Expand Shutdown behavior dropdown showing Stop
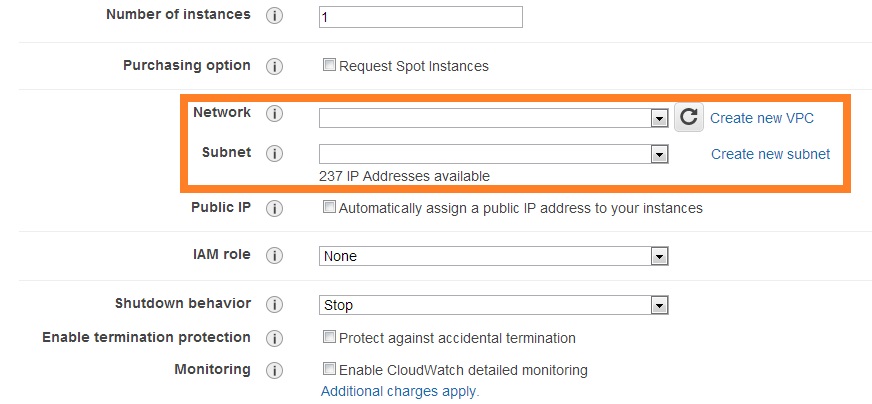872x404 pixels. point(493,305)
